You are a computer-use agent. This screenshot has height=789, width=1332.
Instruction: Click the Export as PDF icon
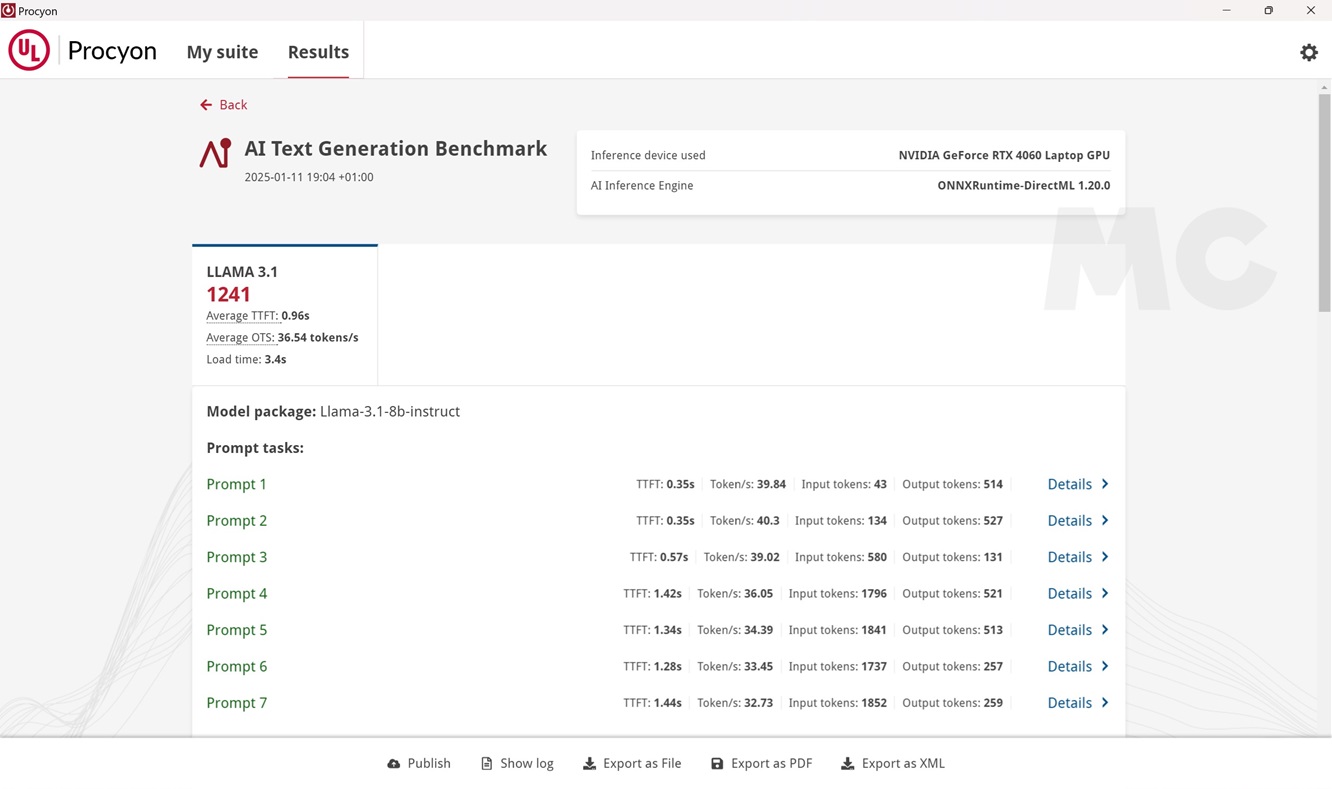(717, 764)
